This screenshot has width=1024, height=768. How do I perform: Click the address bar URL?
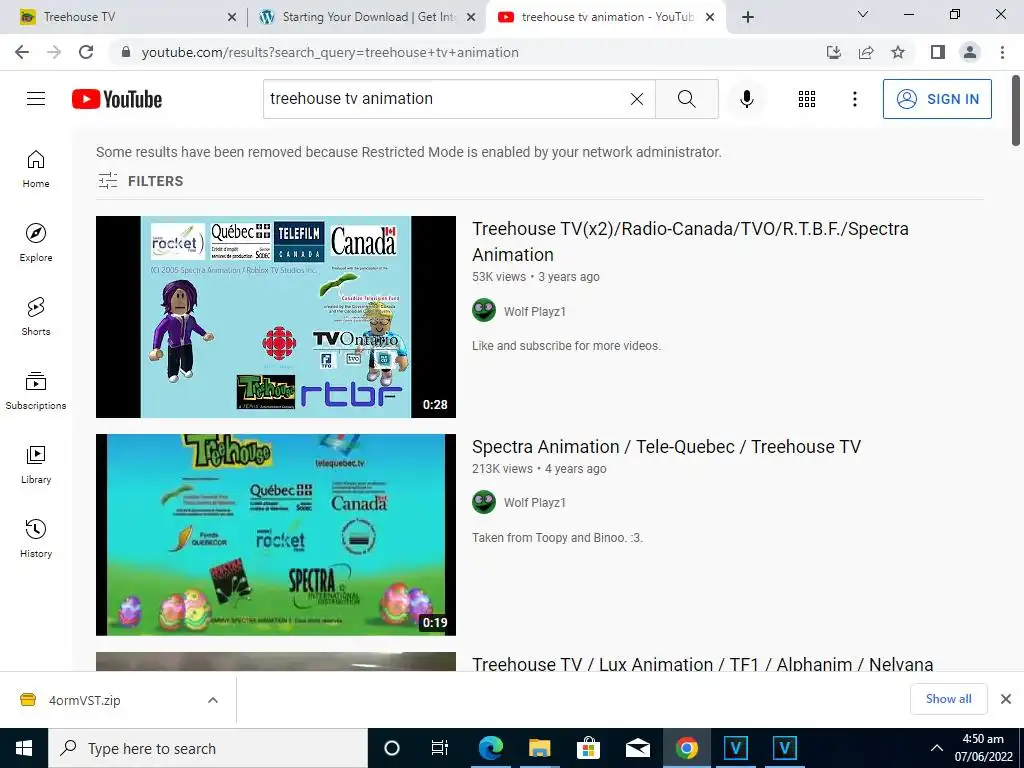(330, 52)
